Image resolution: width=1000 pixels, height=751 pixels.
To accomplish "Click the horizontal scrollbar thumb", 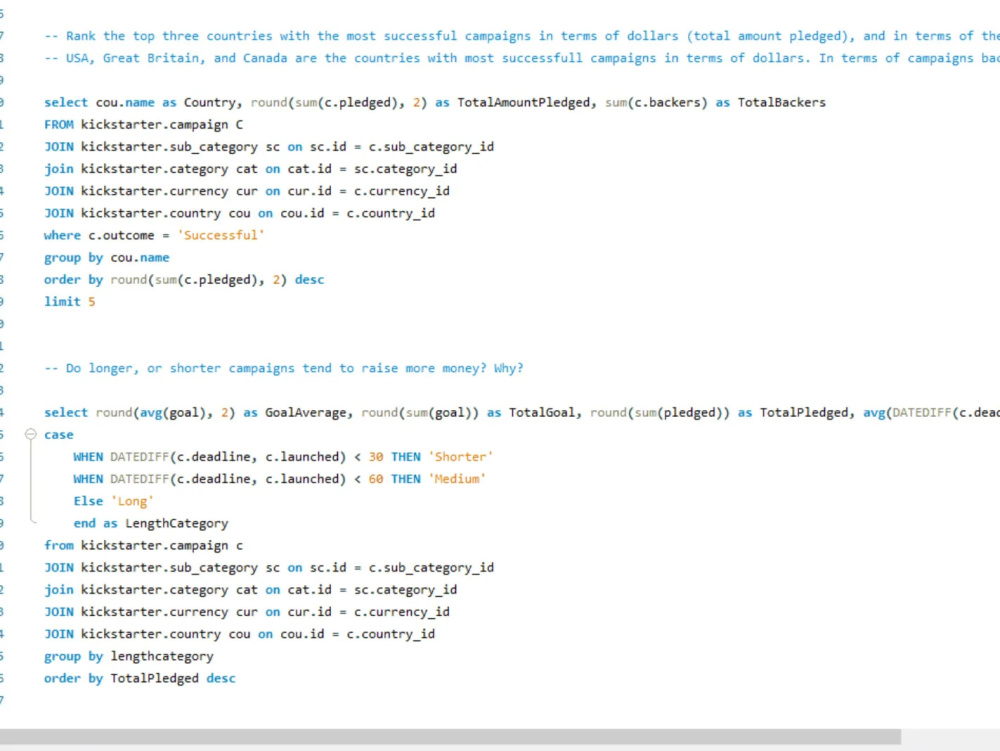I will pyautogui.click(x=450, y=737).
